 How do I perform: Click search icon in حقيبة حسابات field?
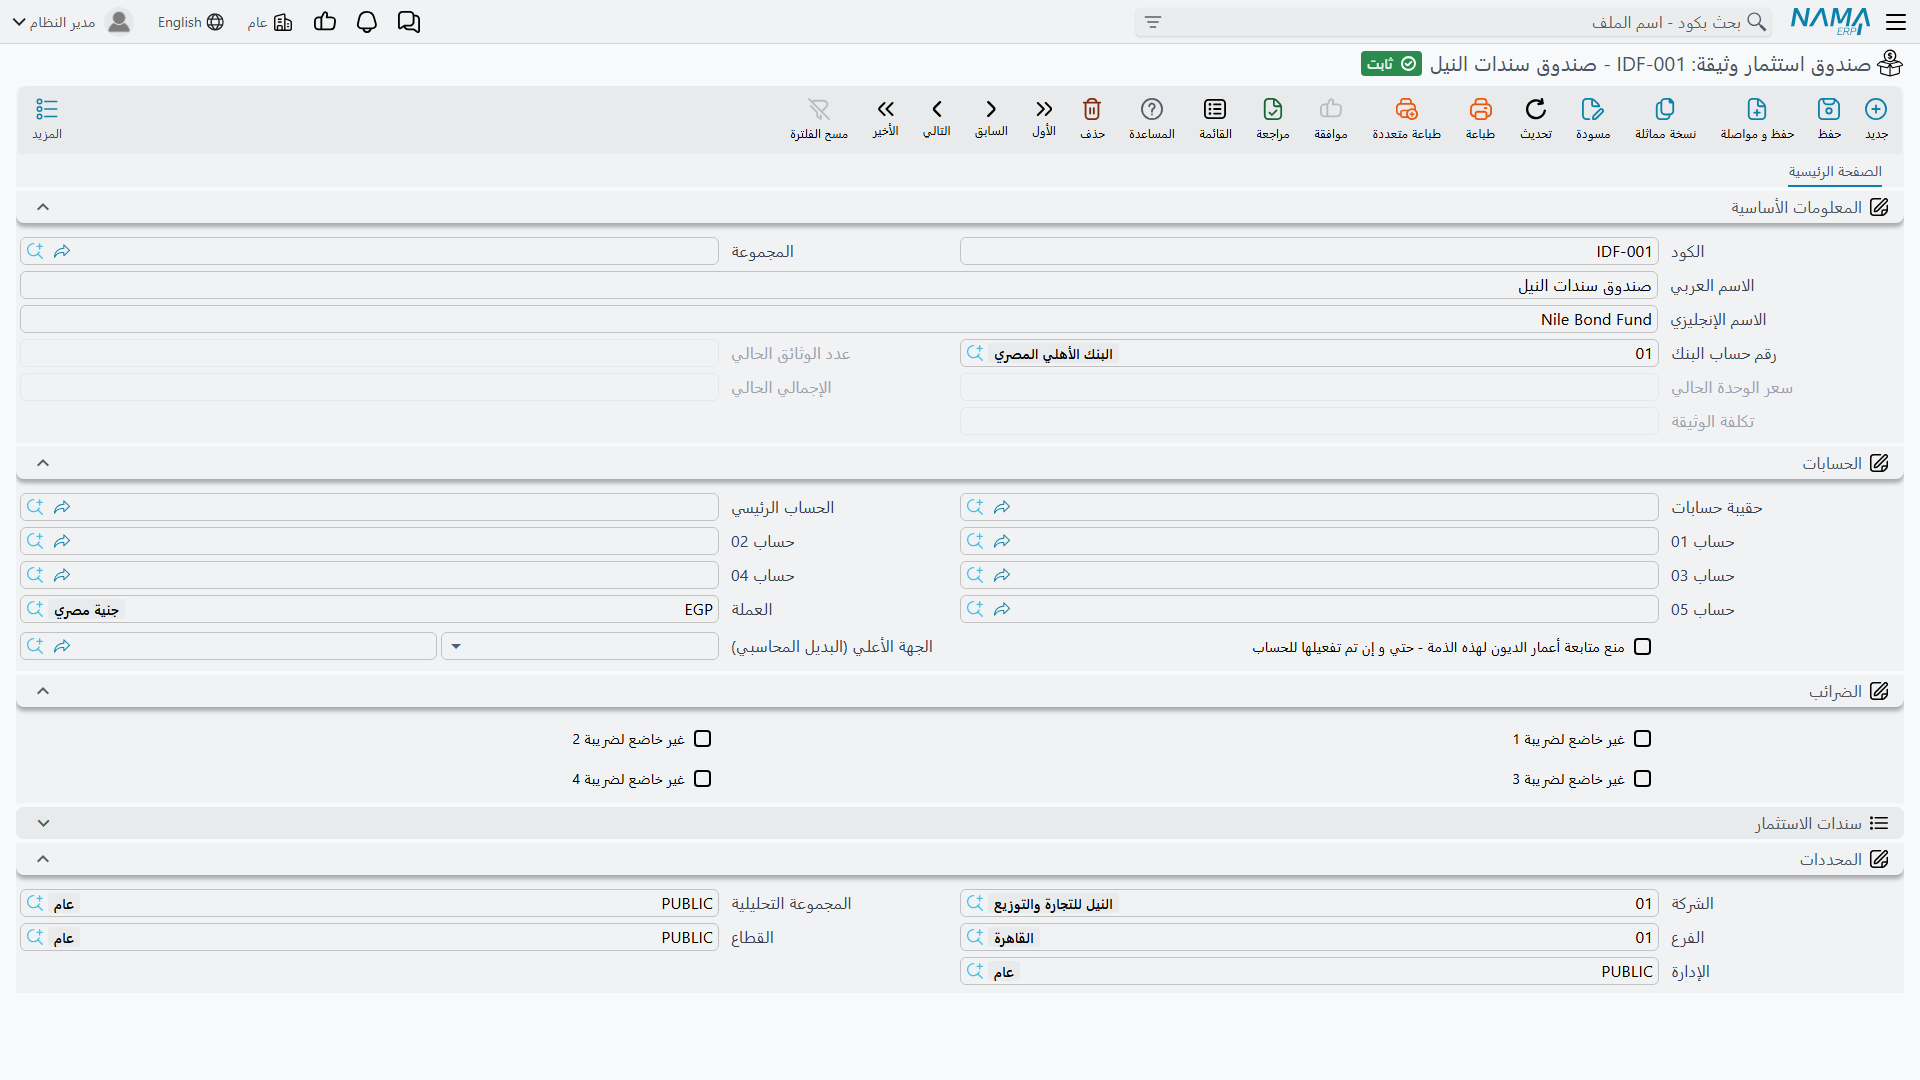point(975,507)
